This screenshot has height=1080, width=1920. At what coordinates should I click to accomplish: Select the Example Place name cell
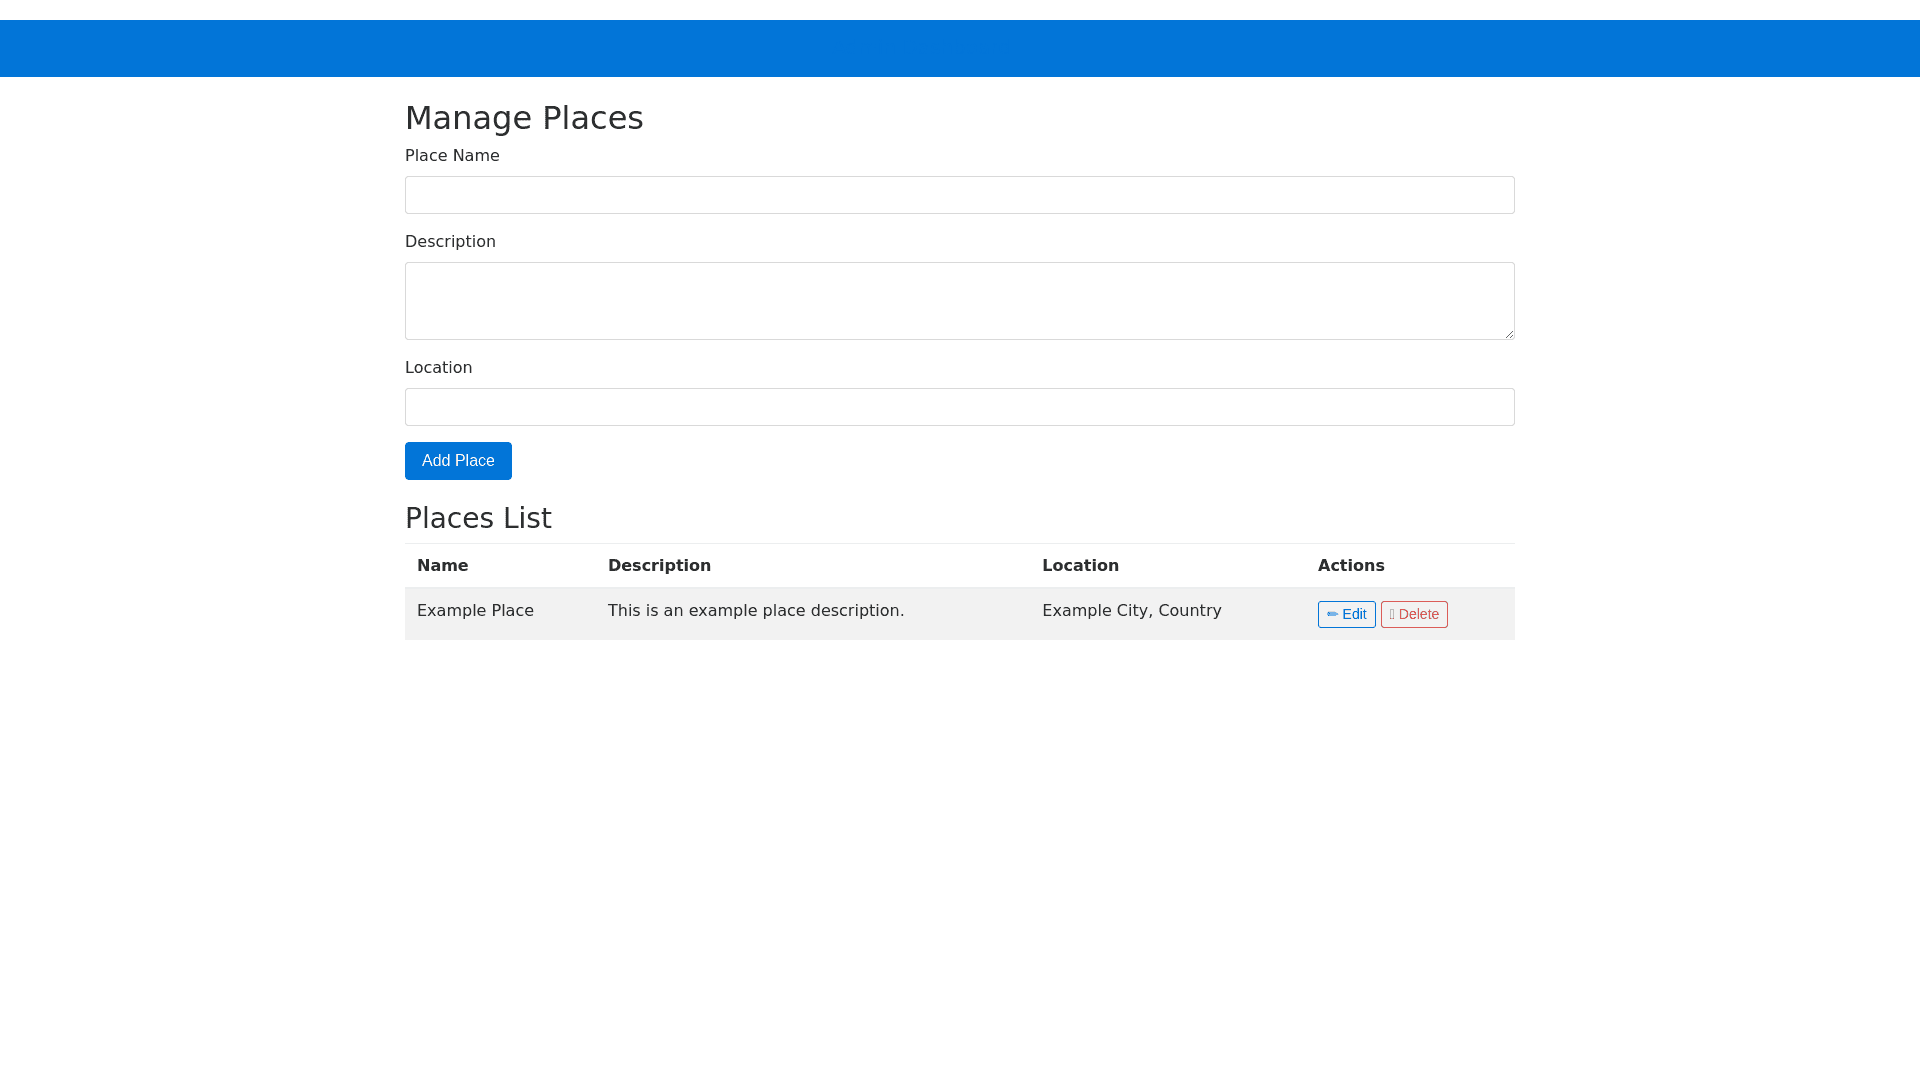click(x=475, y=611)
